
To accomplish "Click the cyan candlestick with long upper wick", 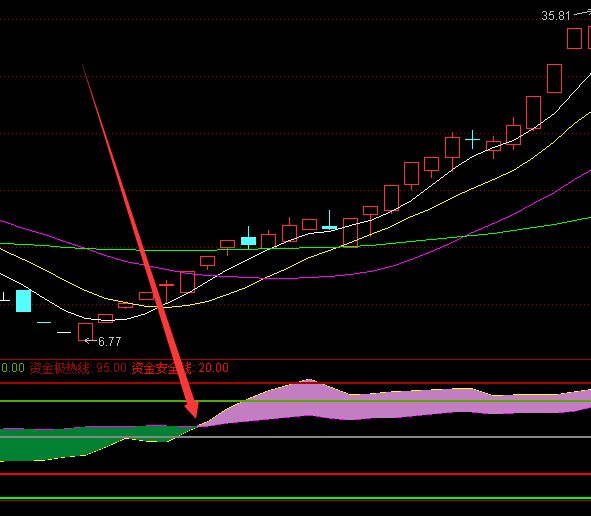I will [329, 221].
